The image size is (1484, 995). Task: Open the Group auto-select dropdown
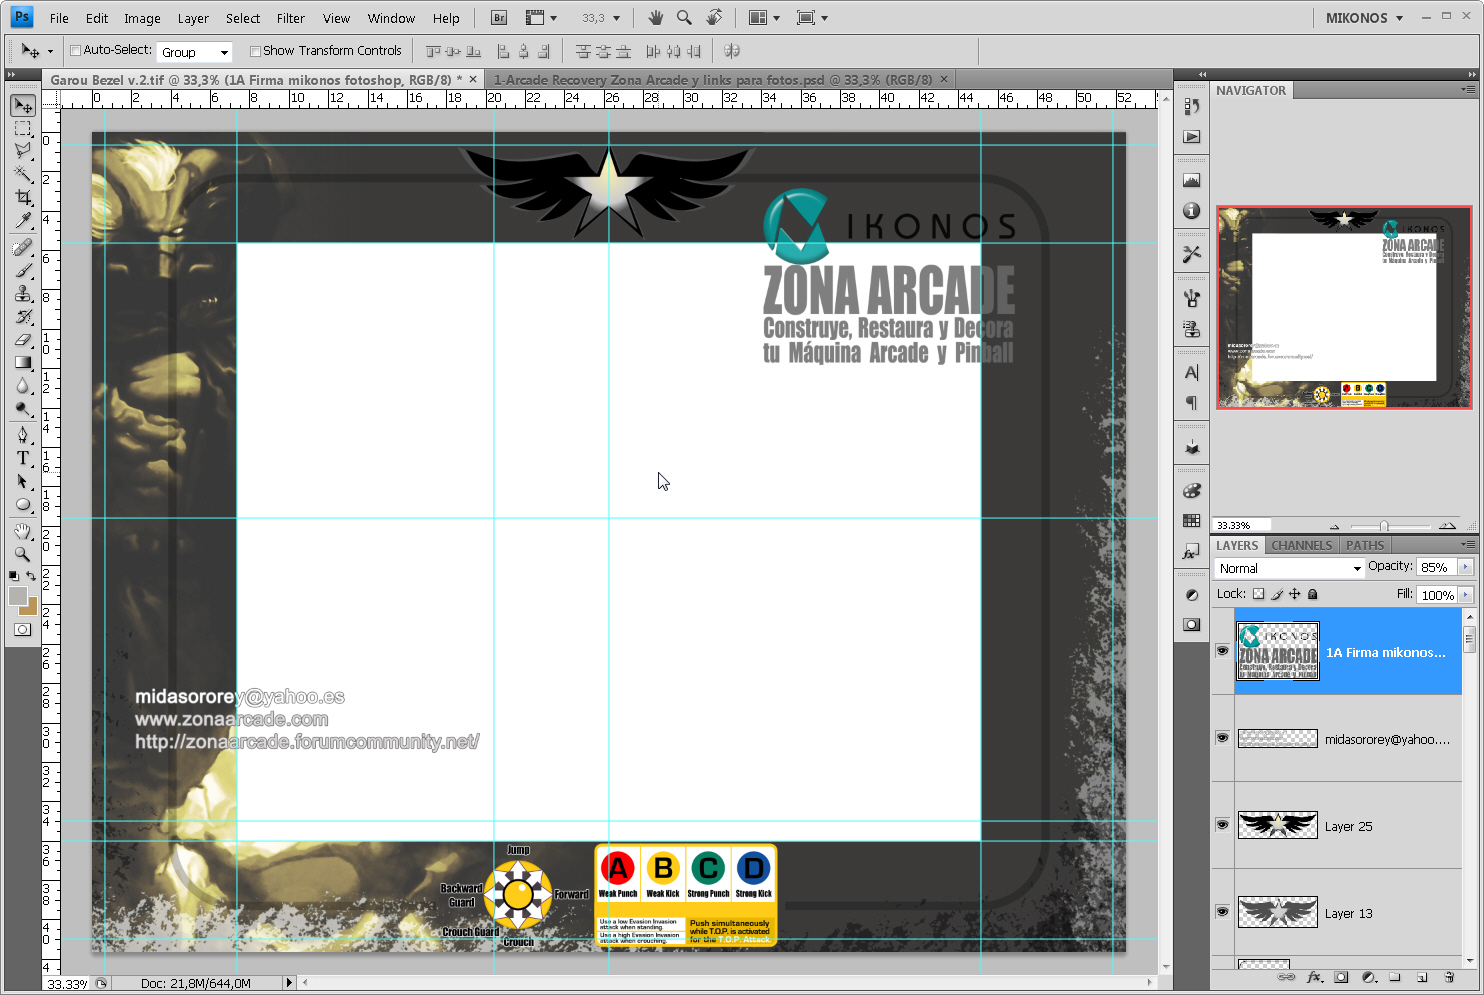click(x=194, y=52)
